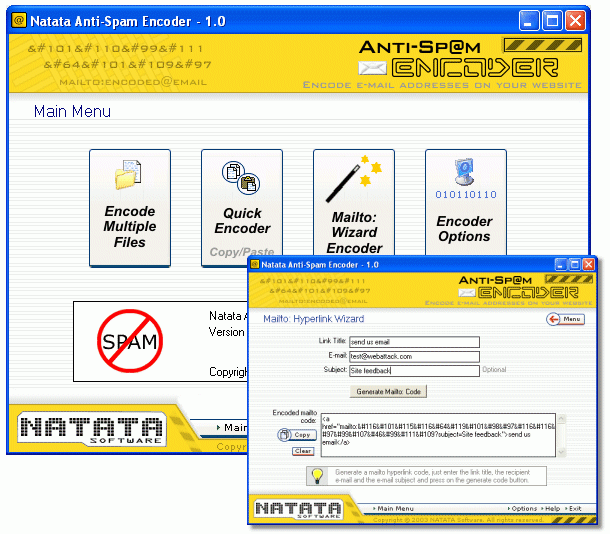Image resolution: width=610 pixels, height=534 pixels.
Task: Return to menu with the Menu arrow button
Action: pos(565,319)
